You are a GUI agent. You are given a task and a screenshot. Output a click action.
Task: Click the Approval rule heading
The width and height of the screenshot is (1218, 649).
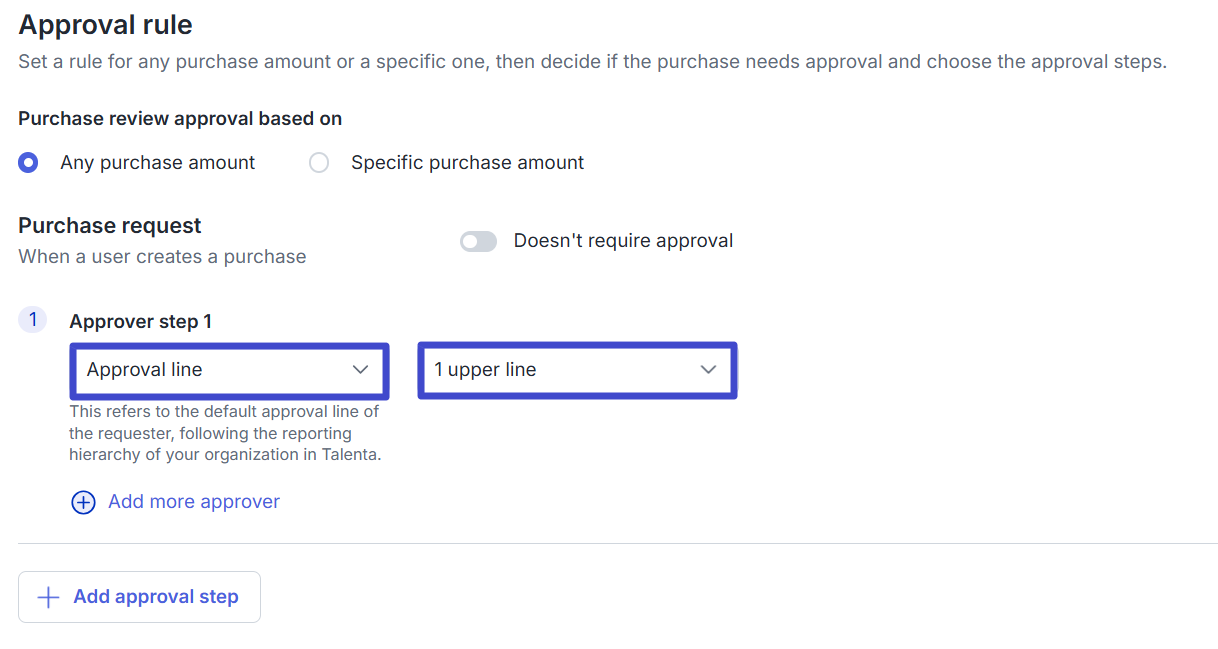[x=105, y=24]
